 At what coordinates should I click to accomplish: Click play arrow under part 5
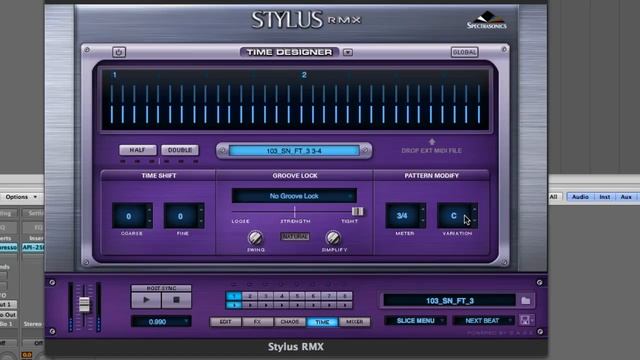pyautogui.click(x=297, y=305)
